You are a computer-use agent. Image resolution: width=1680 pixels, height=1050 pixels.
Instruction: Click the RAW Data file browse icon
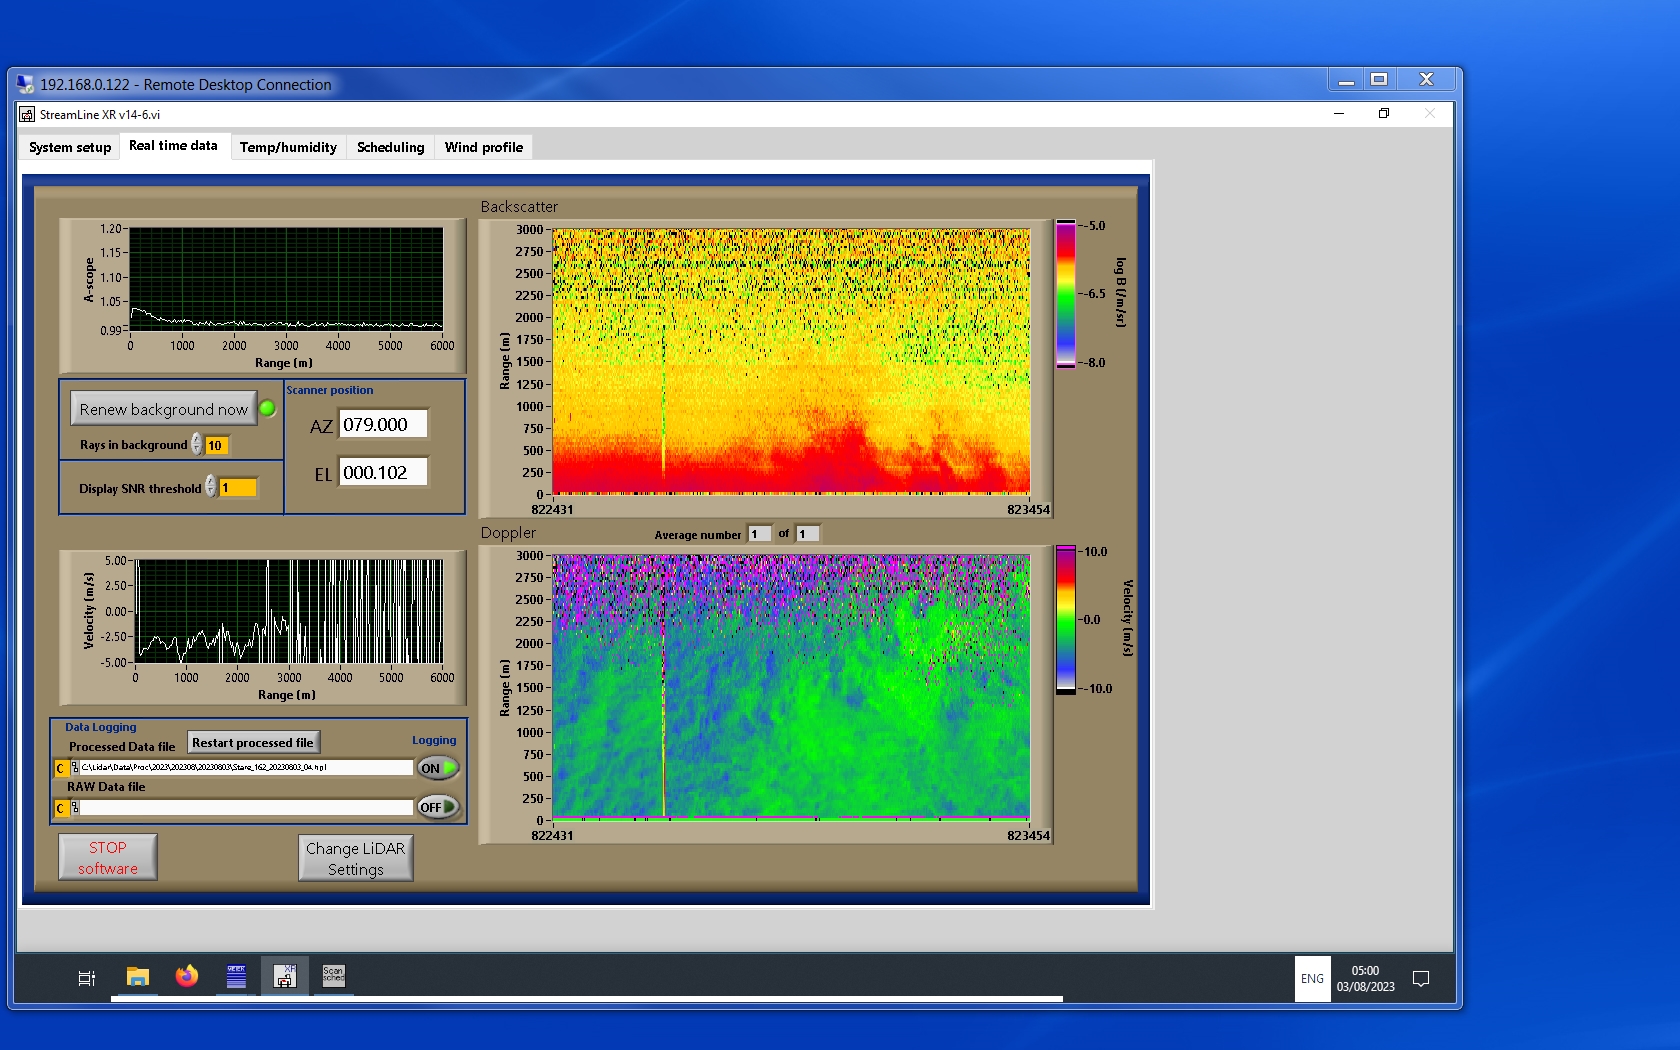tap(75, 808)
